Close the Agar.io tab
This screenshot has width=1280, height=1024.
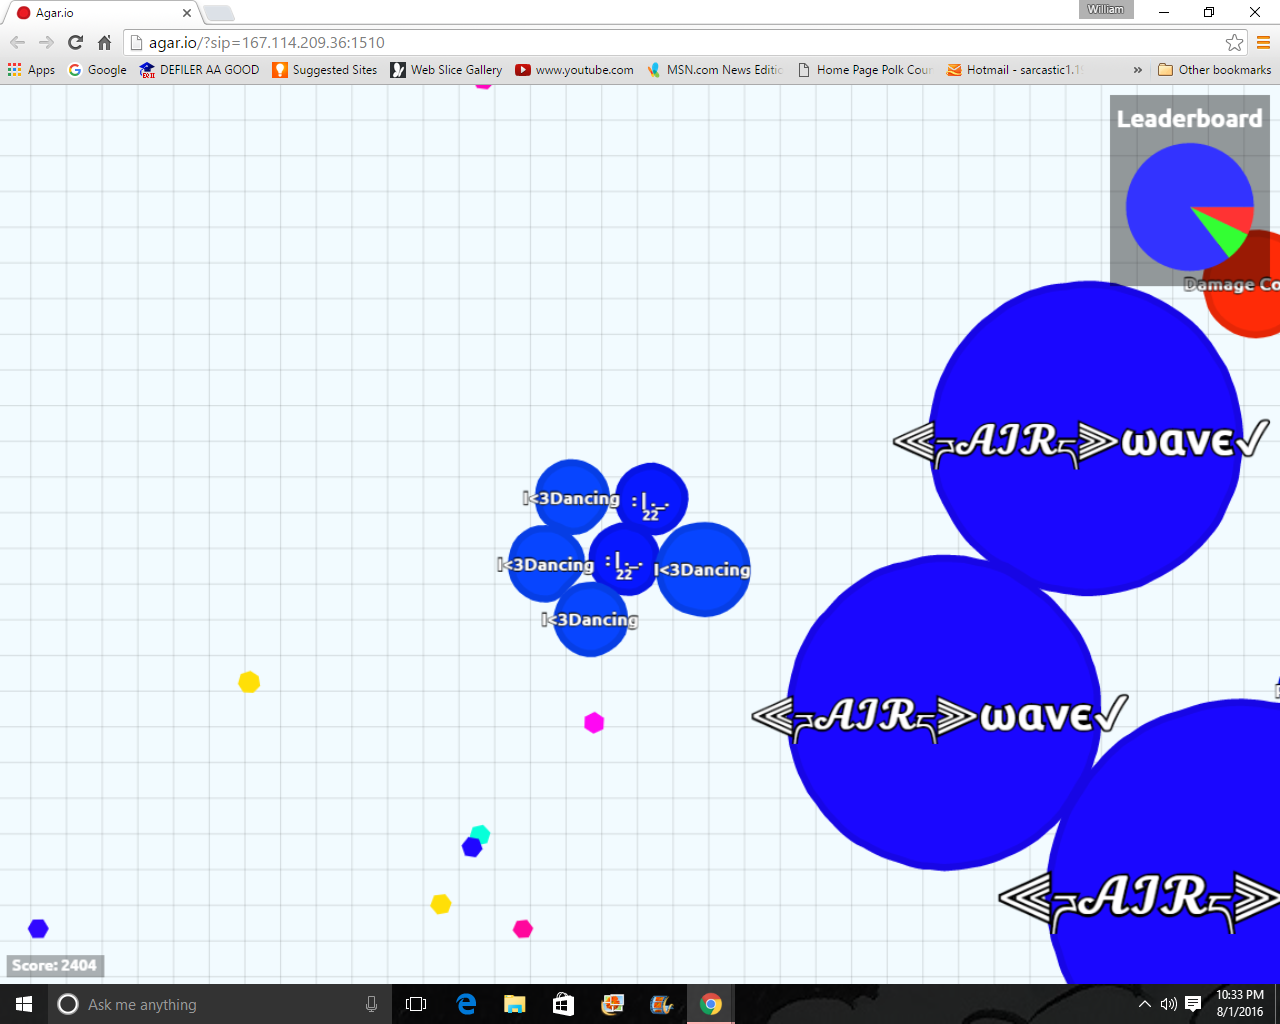pyautogui.click(x=186, y=13)
